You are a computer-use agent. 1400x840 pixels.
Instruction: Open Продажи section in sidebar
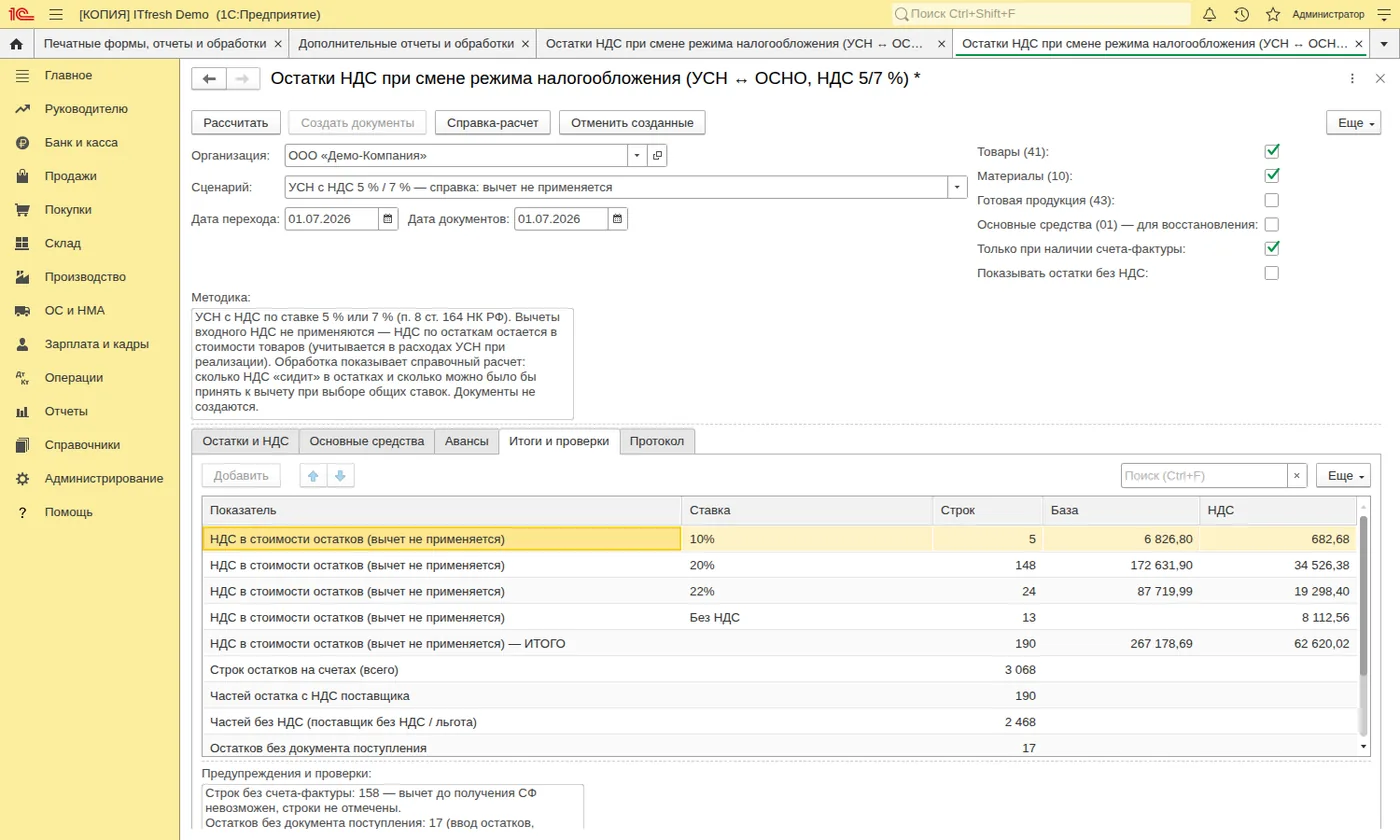(71, 176)
